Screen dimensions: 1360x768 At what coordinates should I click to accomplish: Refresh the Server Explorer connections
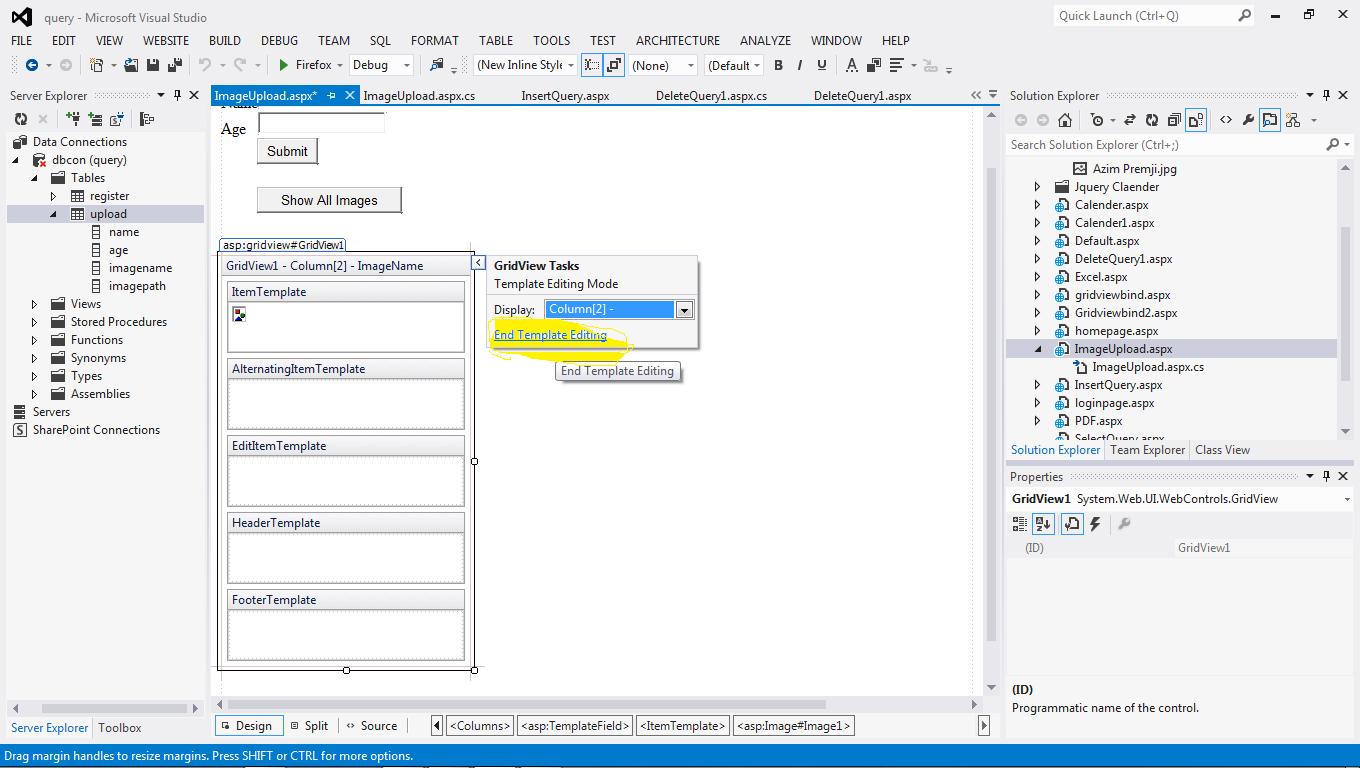pos(20,119)
